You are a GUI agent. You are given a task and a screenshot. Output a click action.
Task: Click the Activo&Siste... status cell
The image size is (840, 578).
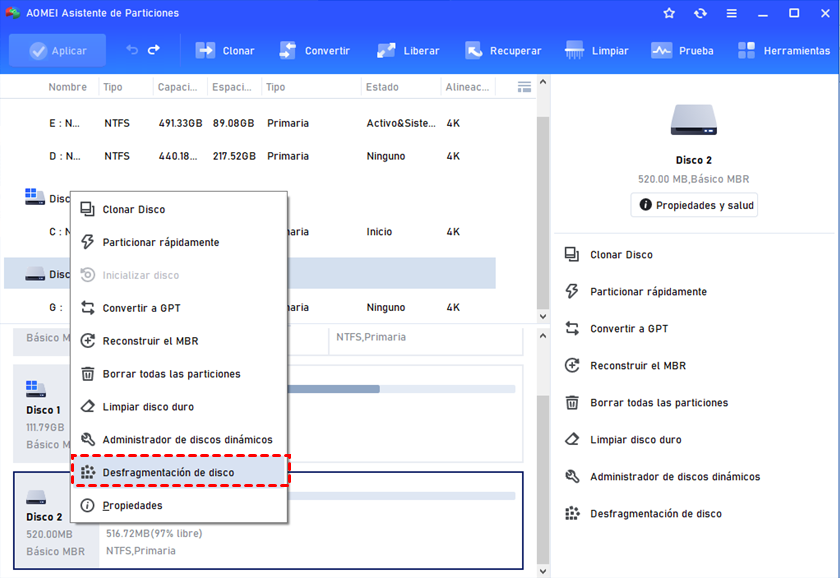(x=401, y=123)
